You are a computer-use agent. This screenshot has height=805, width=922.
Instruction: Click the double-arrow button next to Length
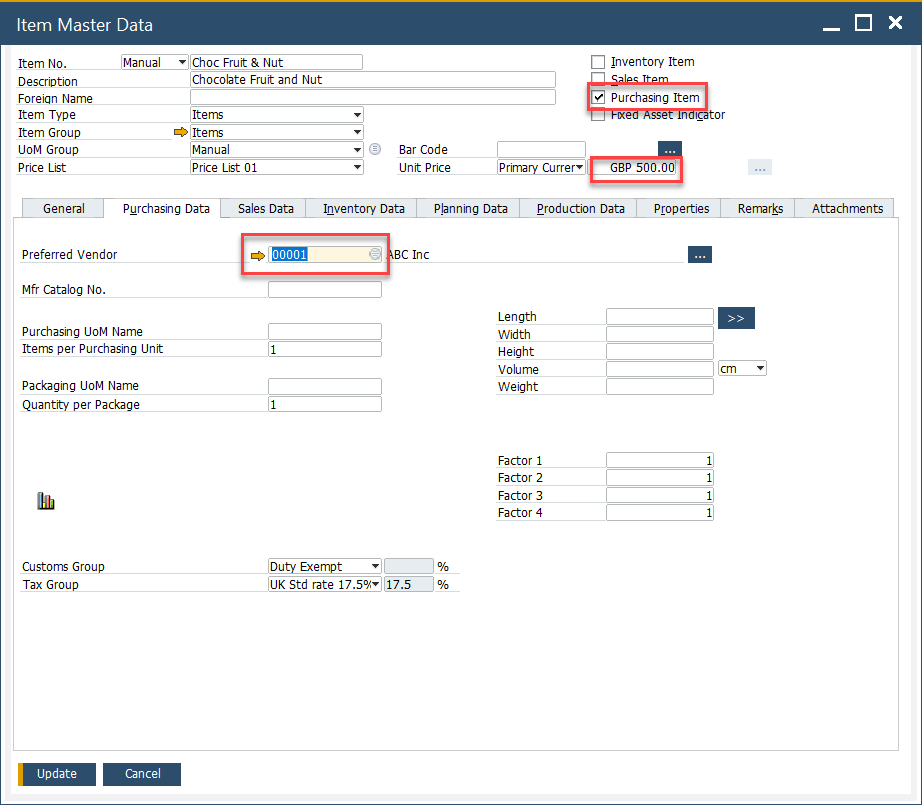click(x=736, y=318)
